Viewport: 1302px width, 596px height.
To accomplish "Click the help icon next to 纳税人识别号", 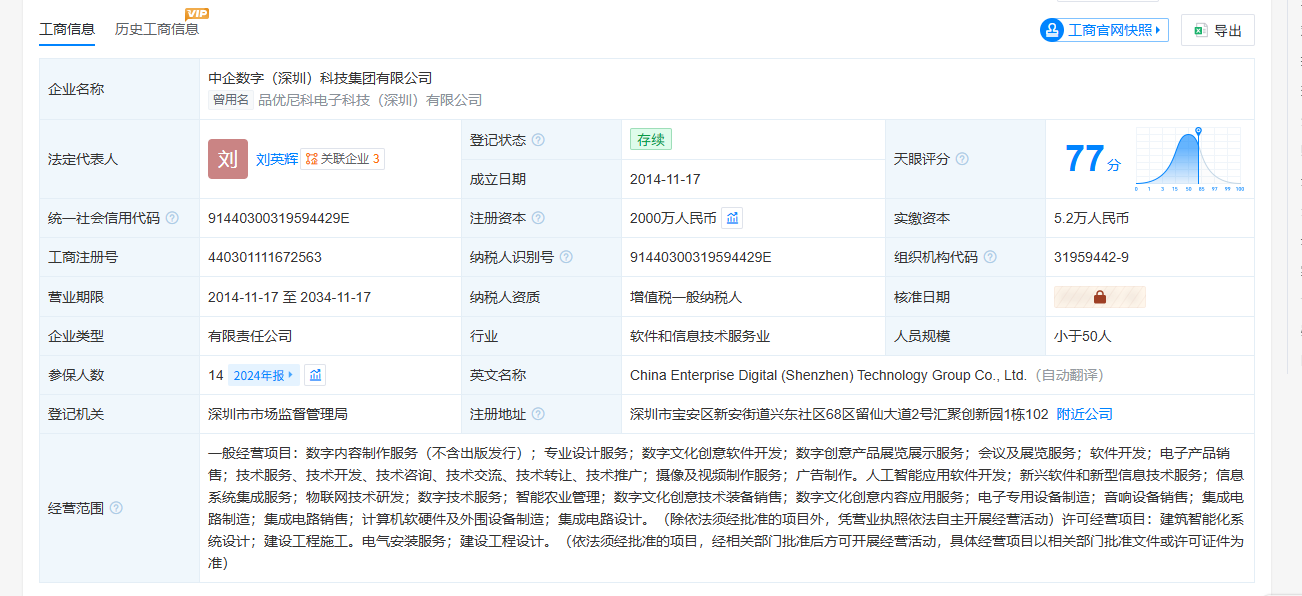I will [566, 257].
